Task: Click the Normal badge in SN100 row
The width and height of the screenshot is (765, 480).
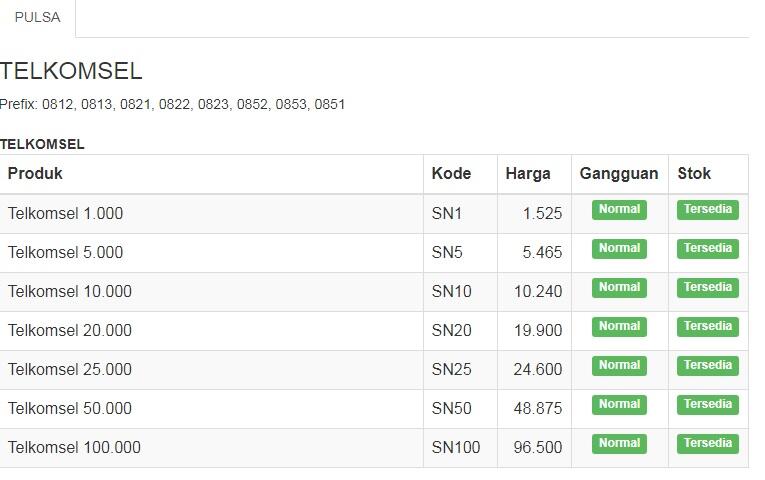Action: point(619,444)
